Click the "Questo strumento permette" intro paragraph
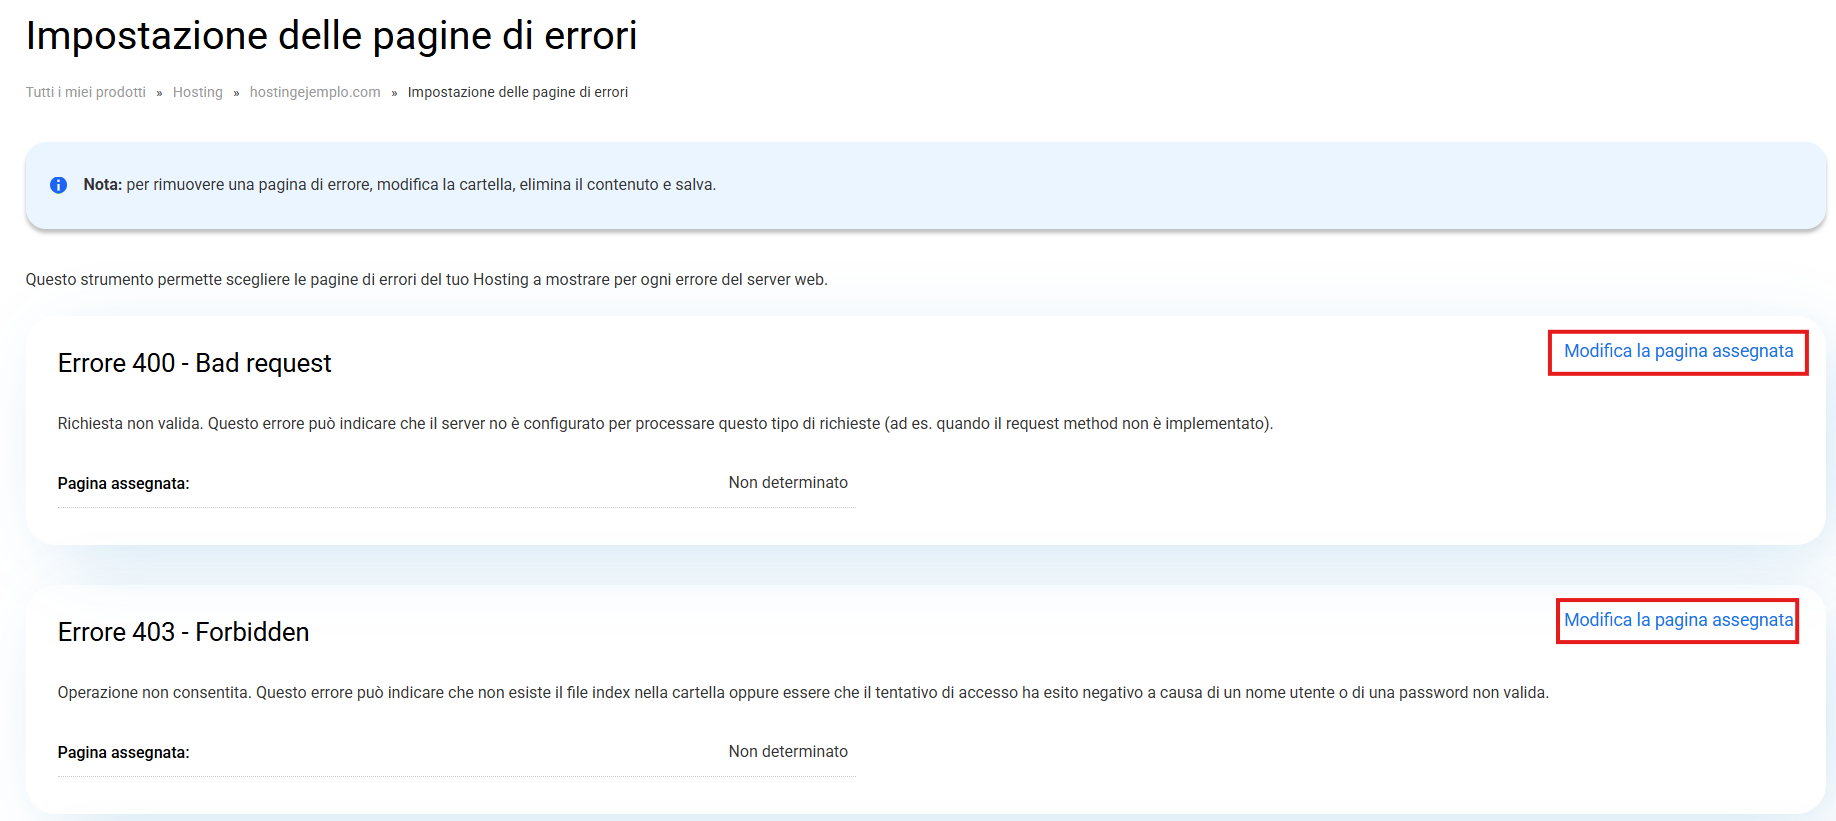This screenshot has width=1836, height=821. coord(426,280)
